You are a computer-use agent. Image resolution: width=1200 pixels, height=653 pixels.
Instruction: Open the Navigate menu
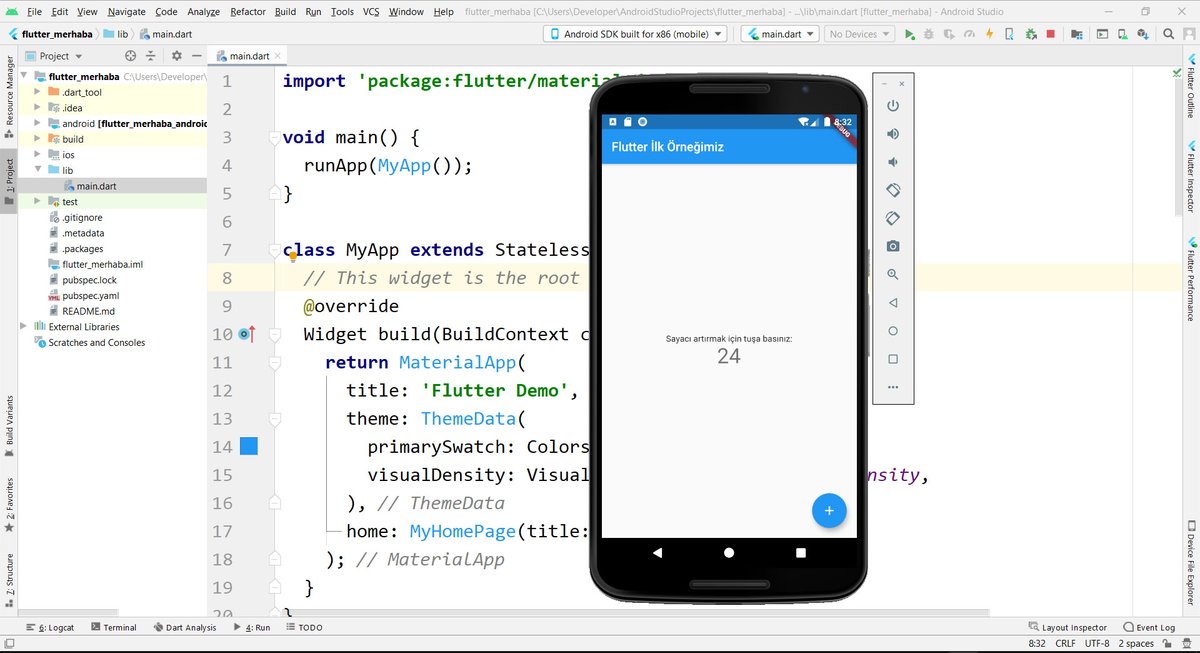pyautogui.click(x=126, y=12)
